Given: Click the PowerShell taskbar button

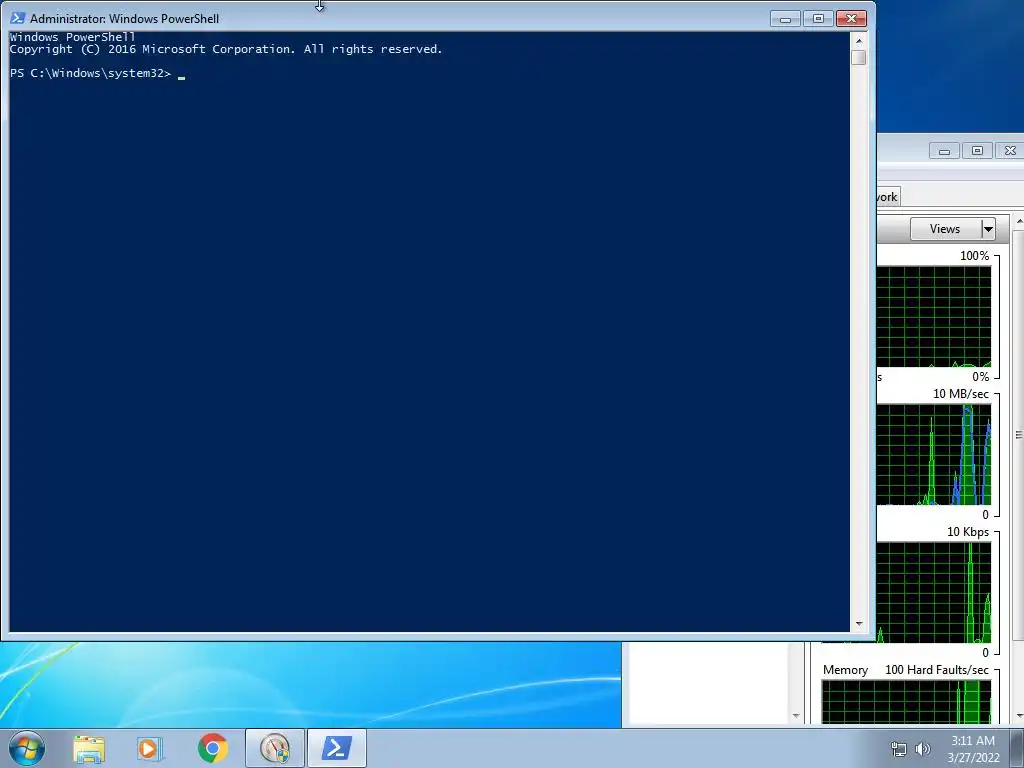Looking at the screenshot, I should (x=336, y=748).
